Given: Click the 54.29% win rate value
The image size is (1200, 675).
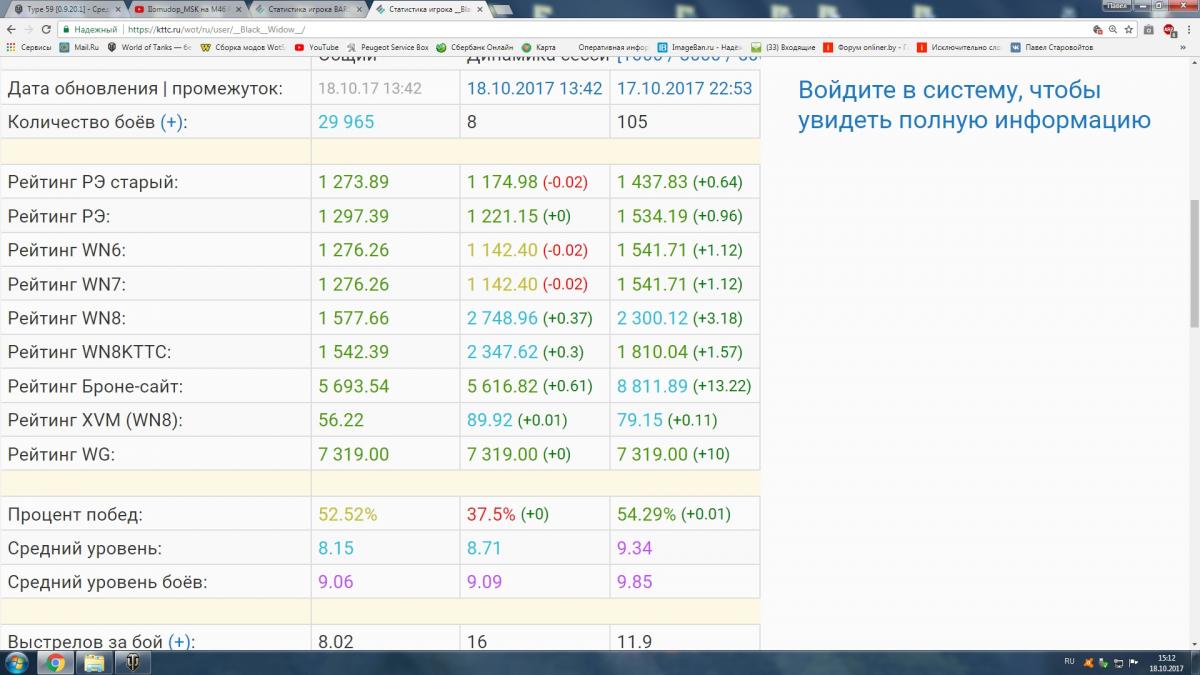Looking at the screenshot, I should pos(646,515).
